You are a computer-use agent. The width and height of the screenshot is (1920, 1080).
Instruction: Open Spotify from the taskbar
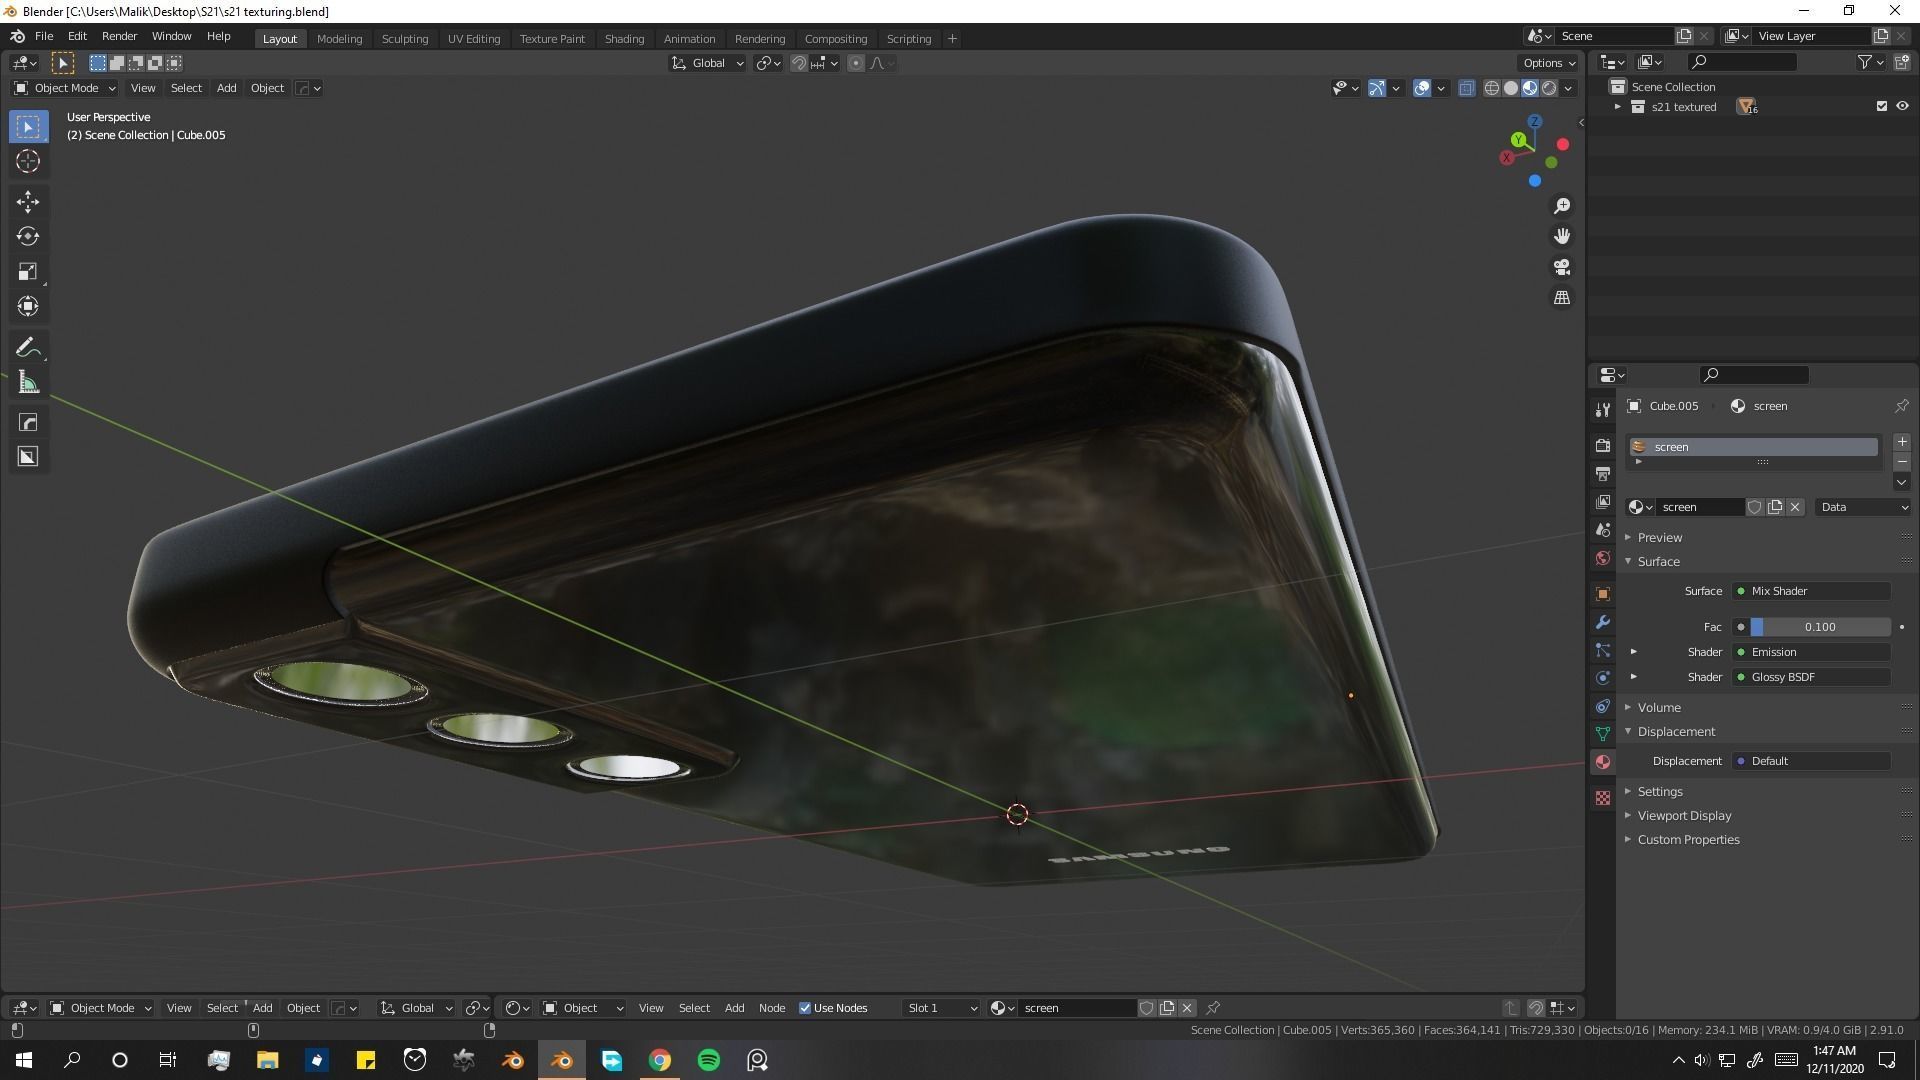[708, 1060]
